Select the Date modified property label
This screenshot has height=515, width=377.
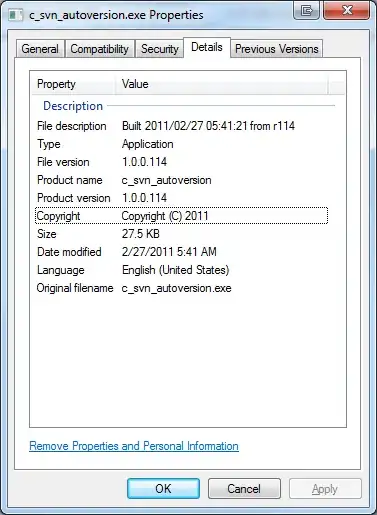pyautogui.click(x=69, y=252)
